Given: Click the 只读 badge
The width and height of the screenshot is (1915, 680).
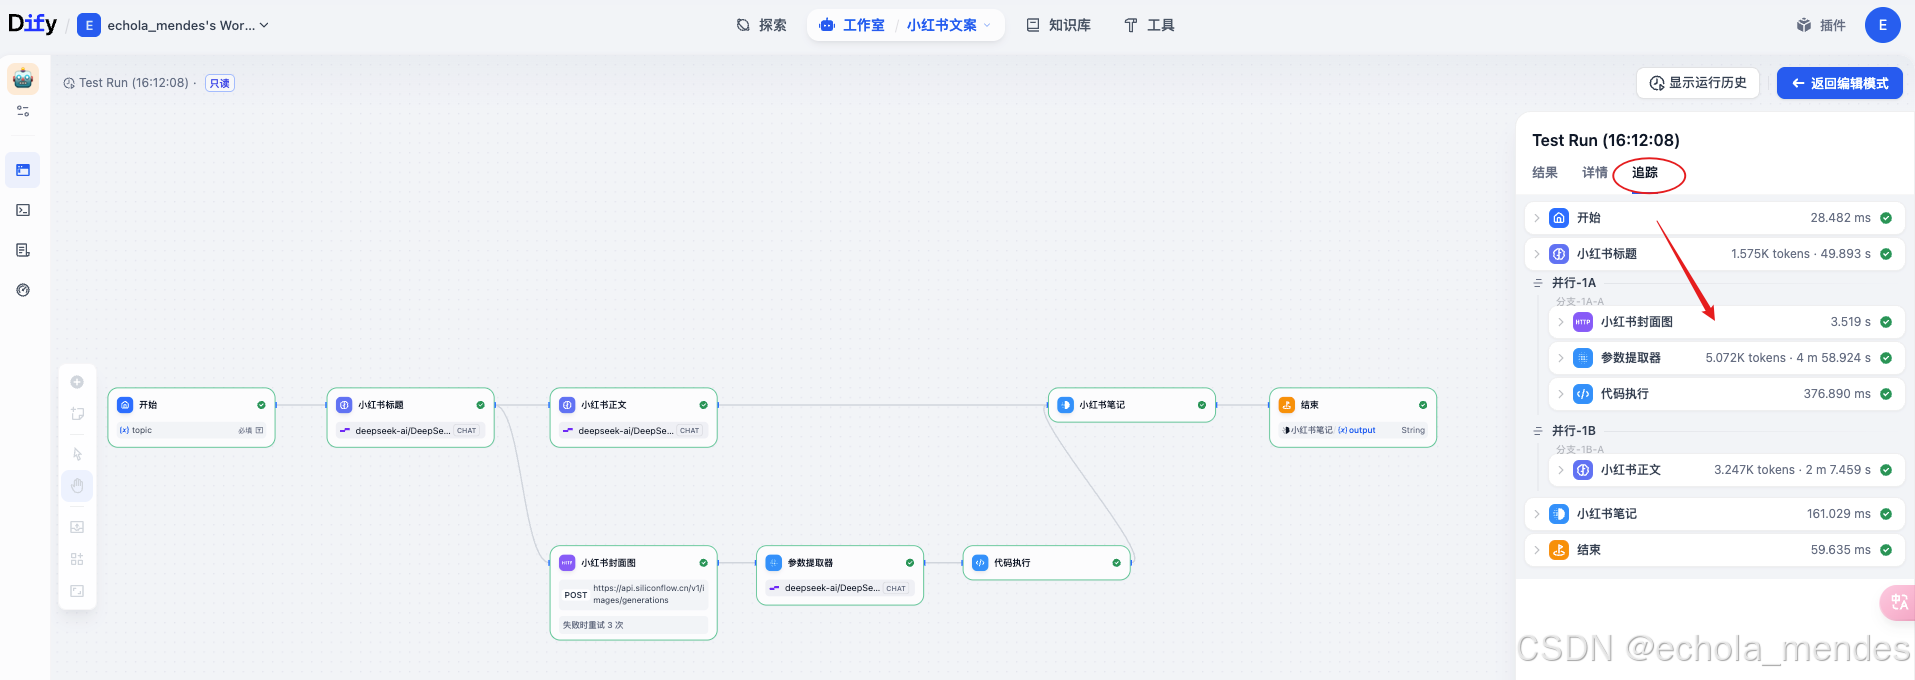Looking at the screenshot, I should pyautogui.click(x=220, y=83).
